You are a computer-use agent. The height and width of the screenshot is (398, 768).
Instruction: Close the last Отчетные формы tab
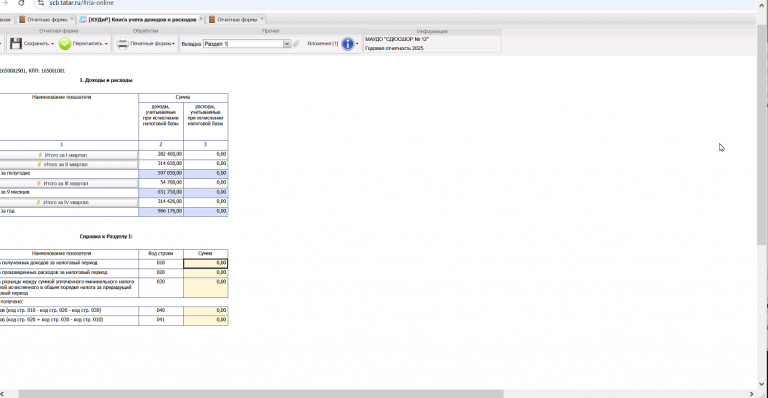262,19
